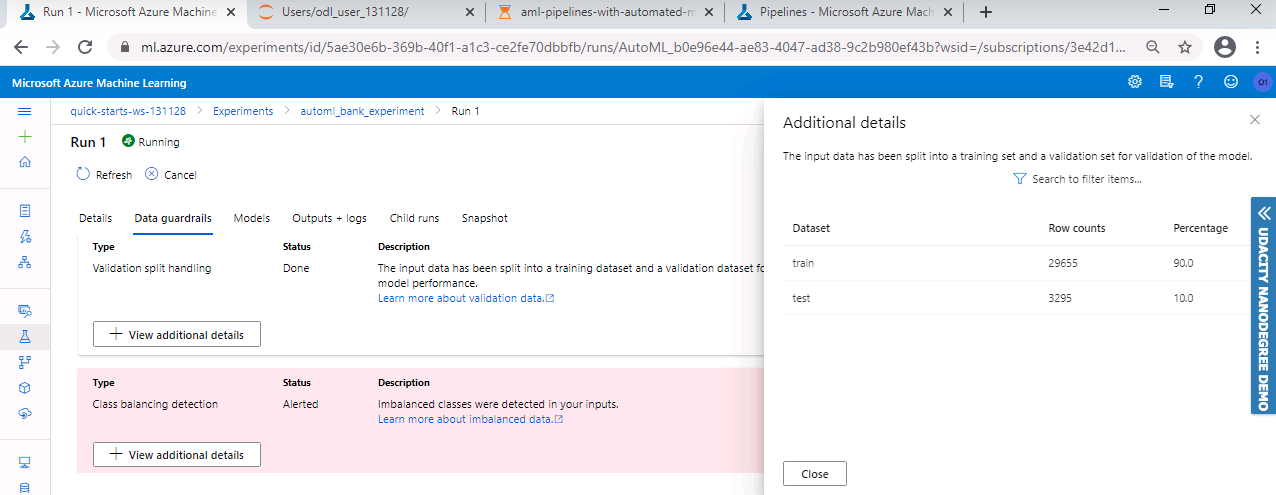Sort by Percentage column header

[x=1200, y=228]
